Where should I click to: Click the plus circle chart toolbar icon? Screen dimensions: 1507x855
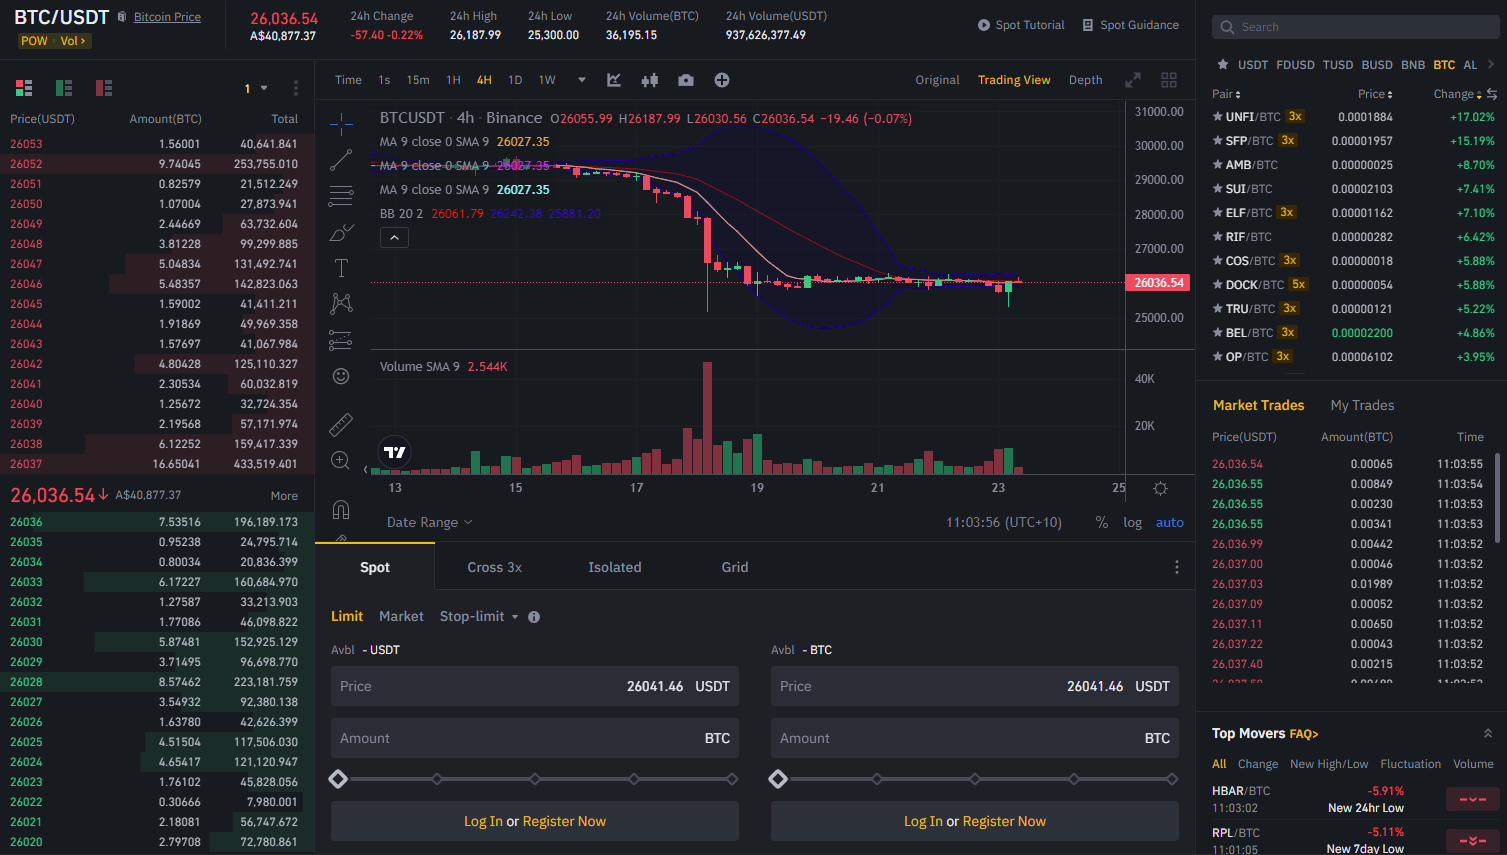pyautogui.click(x=722, y=80)
